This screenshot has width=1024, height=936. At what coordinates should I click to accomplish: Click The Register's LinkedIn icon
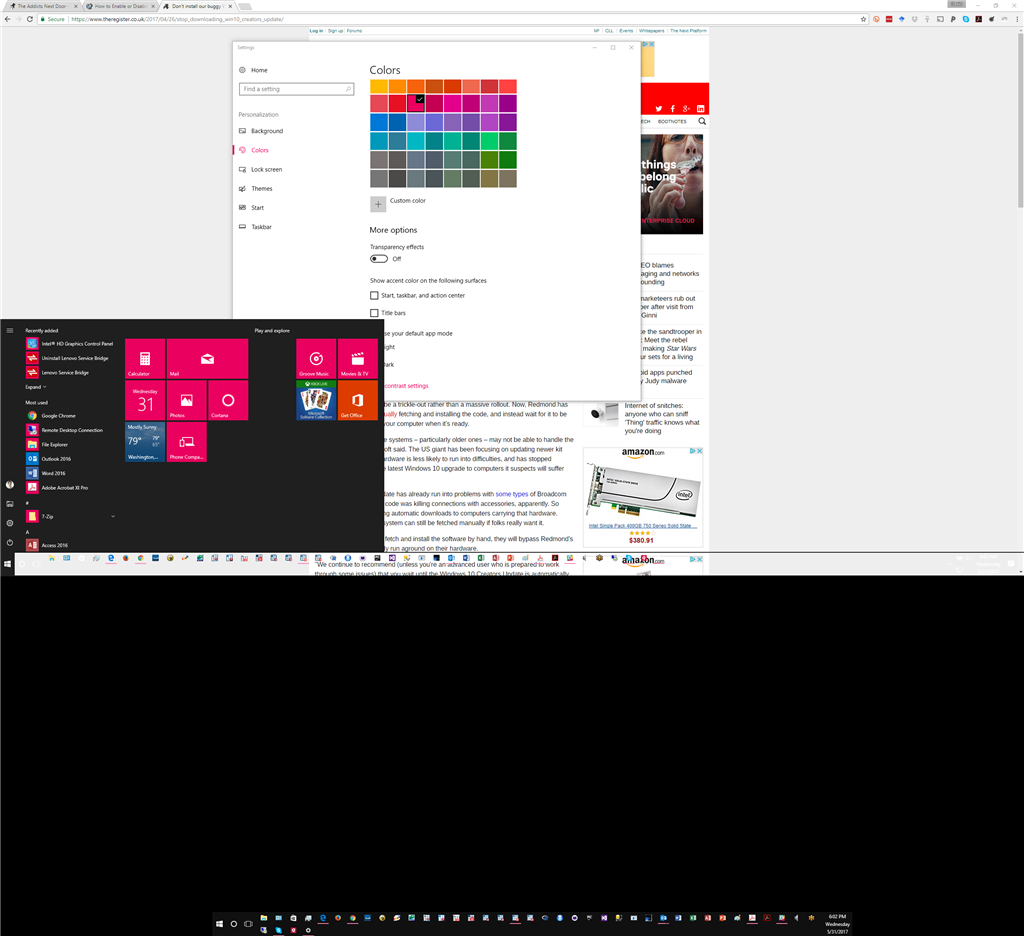tap(701, 109)
